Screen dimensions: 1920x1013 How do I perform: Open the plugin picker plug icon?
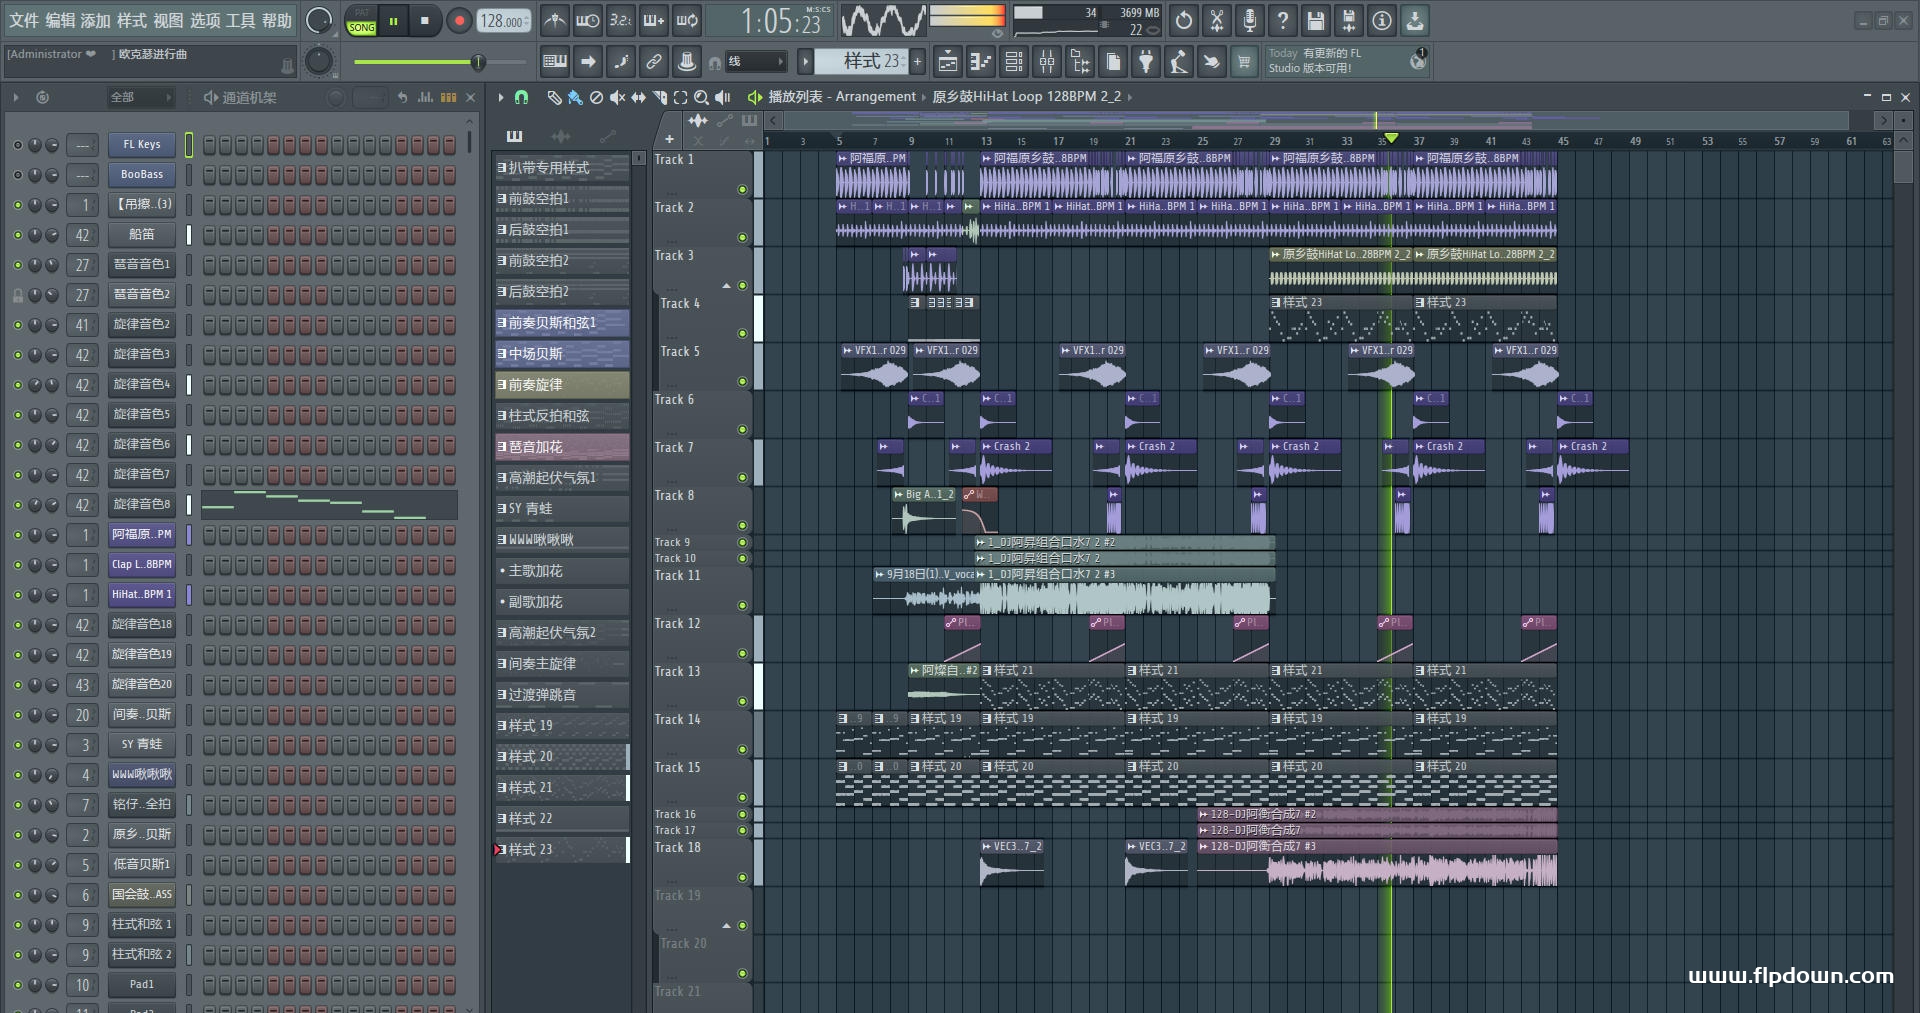coord(1146,62)
